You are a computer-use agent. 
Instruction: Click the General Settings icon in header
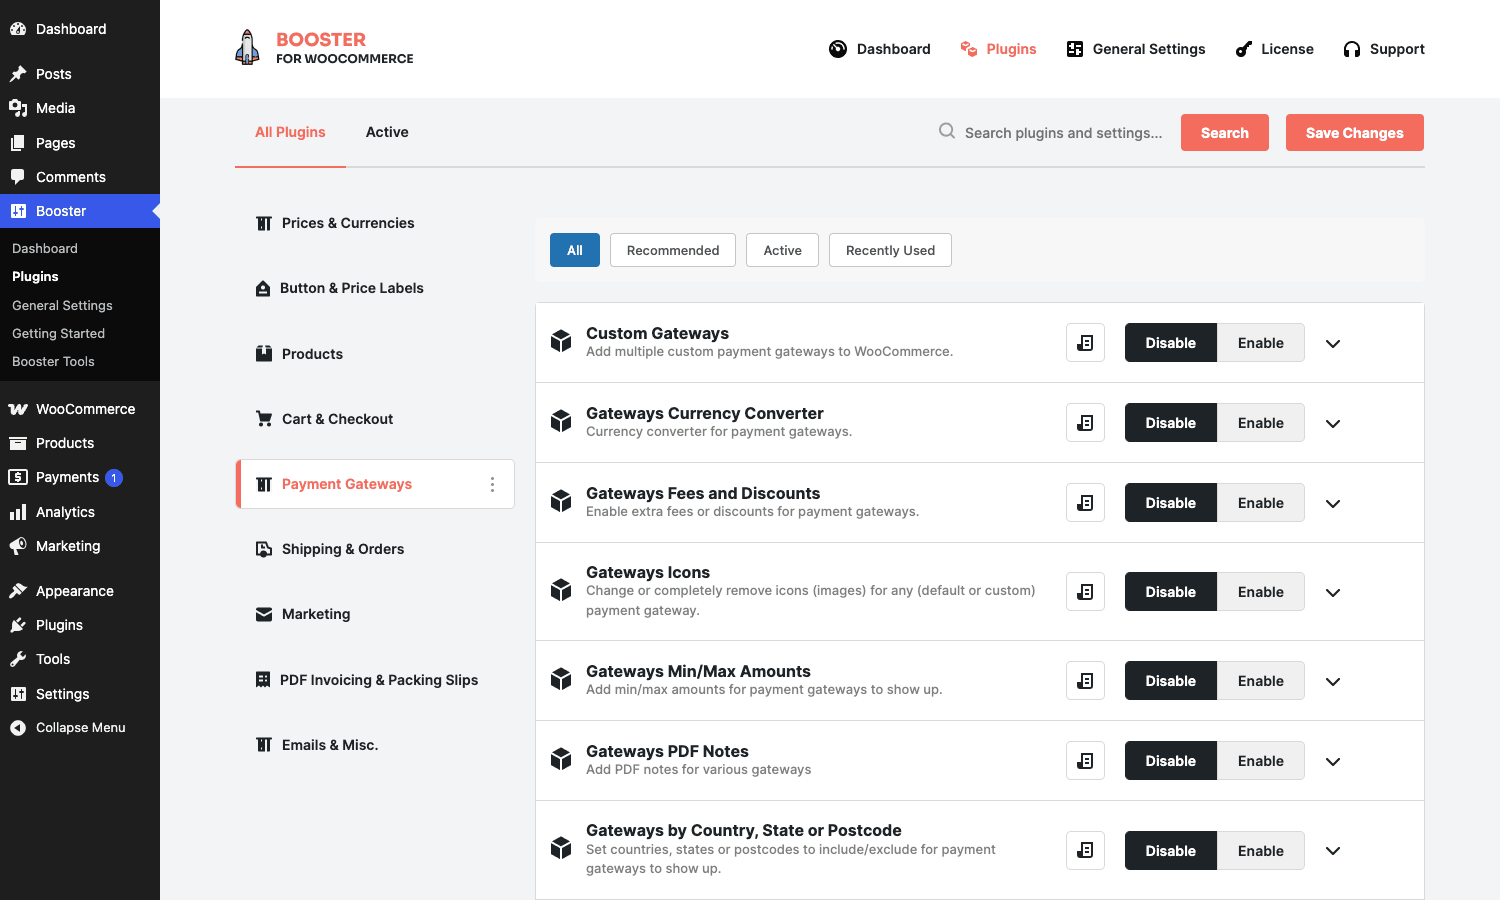1075,49
